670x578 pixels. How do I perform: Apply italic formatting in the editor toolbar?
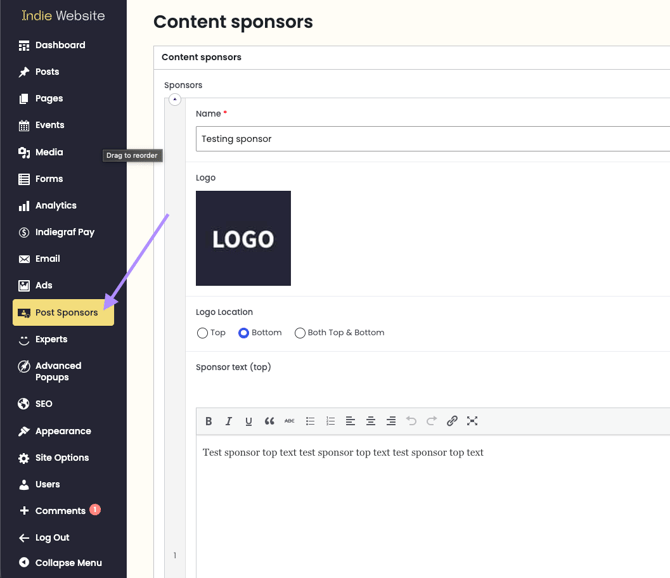coord(229,421)
